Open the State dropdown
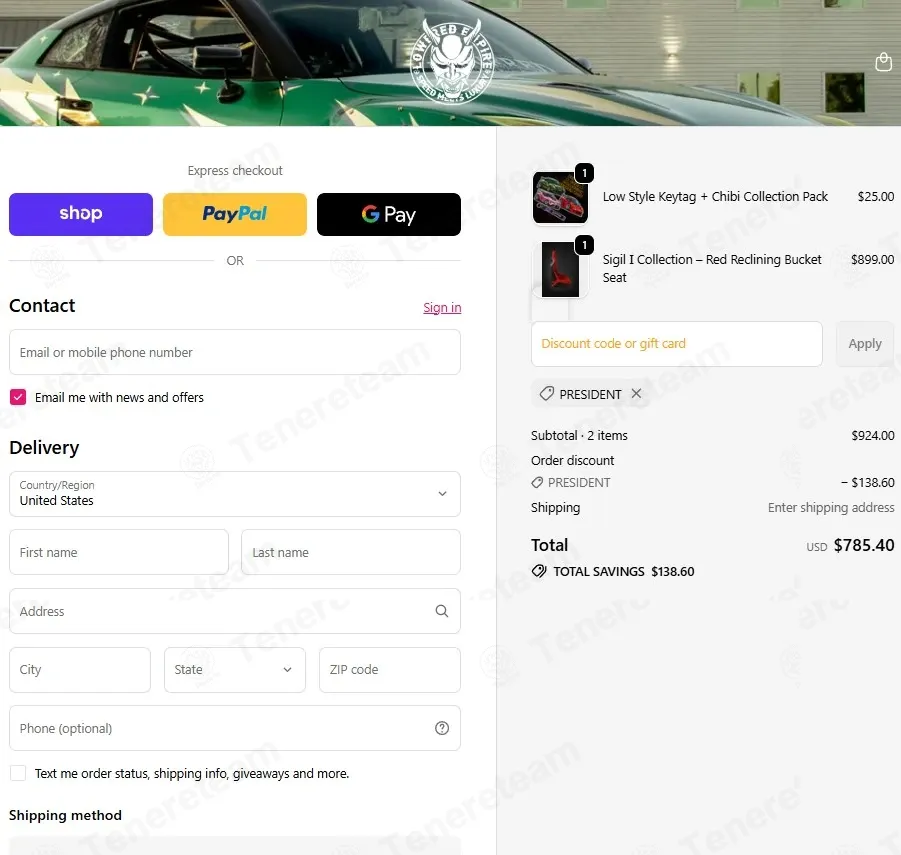 234,670
